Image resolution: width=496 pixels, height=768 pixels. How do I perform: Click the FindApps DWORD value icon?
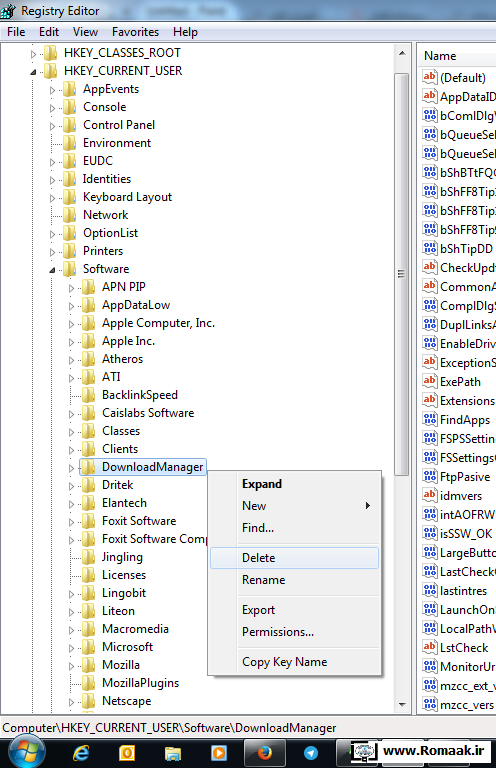429,419
